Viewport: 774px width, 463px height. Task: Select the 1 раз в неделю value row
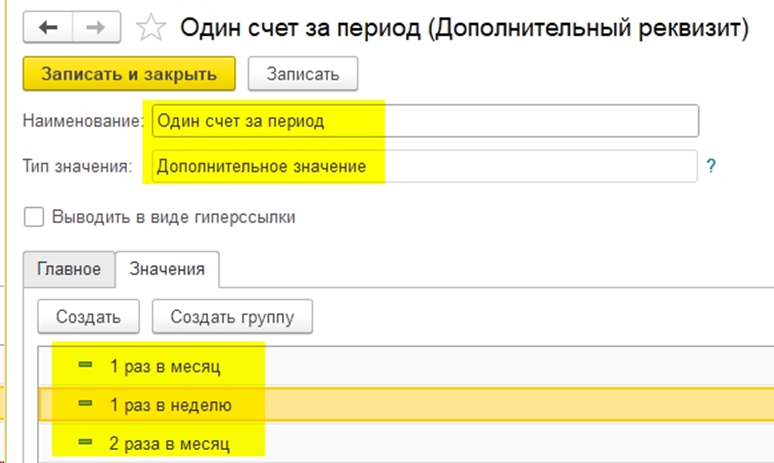click(406, 405)
